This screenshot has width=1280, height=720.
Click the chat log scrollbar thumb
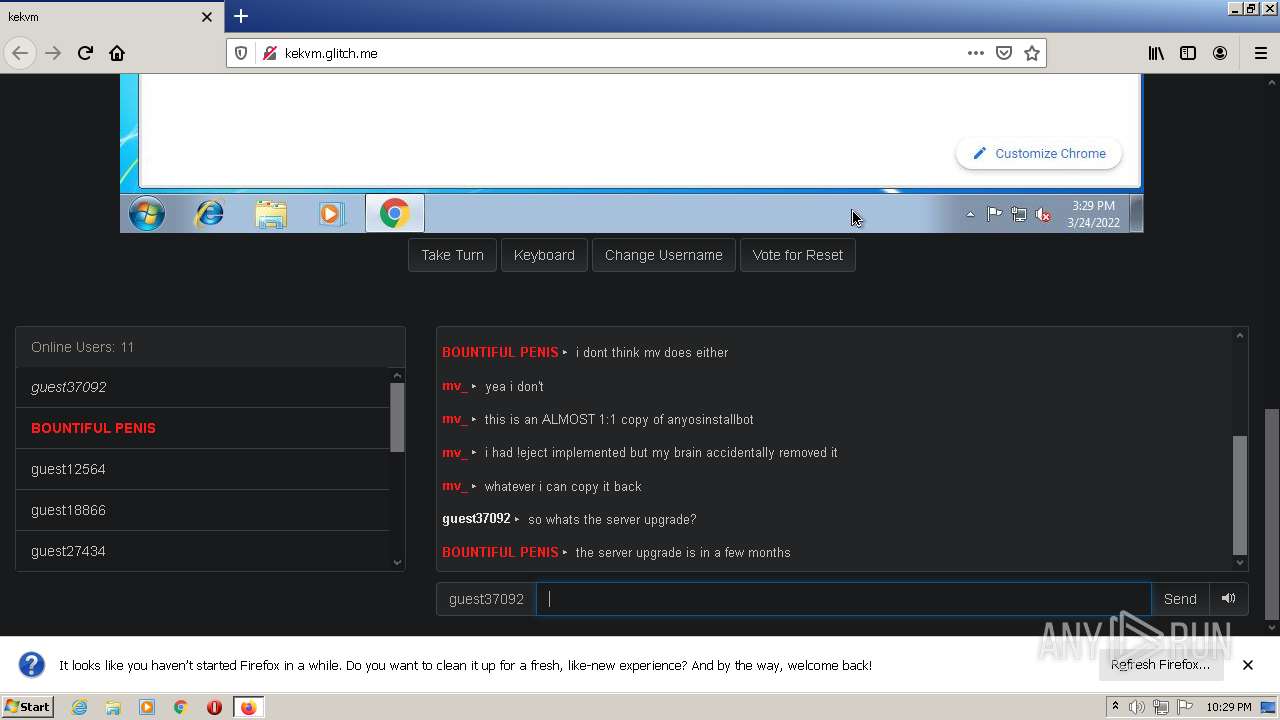coord(1240,494)
